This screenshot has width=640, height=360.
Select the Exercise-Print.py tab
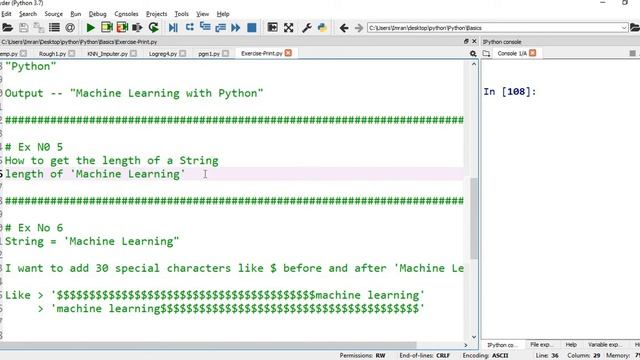pos(262,53)
